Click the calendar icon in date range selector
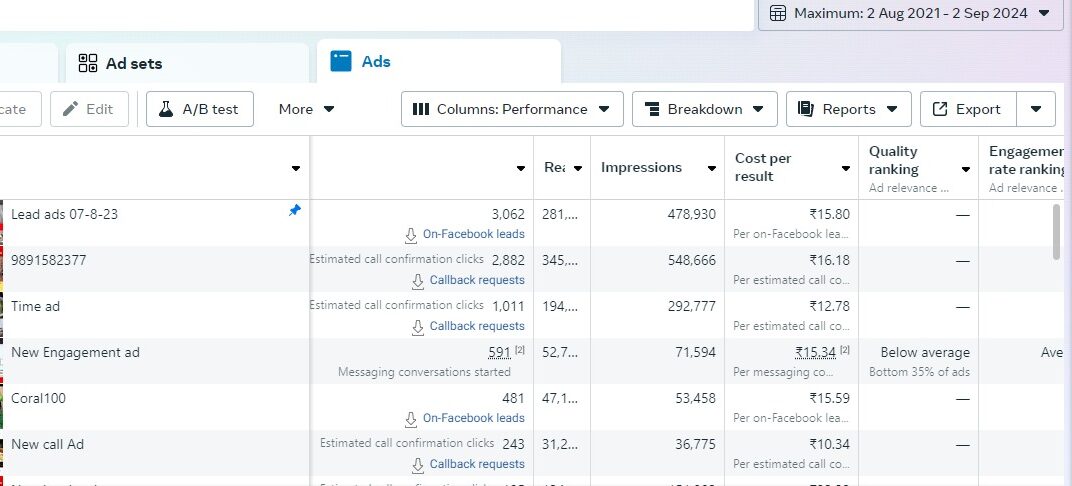 777,13
